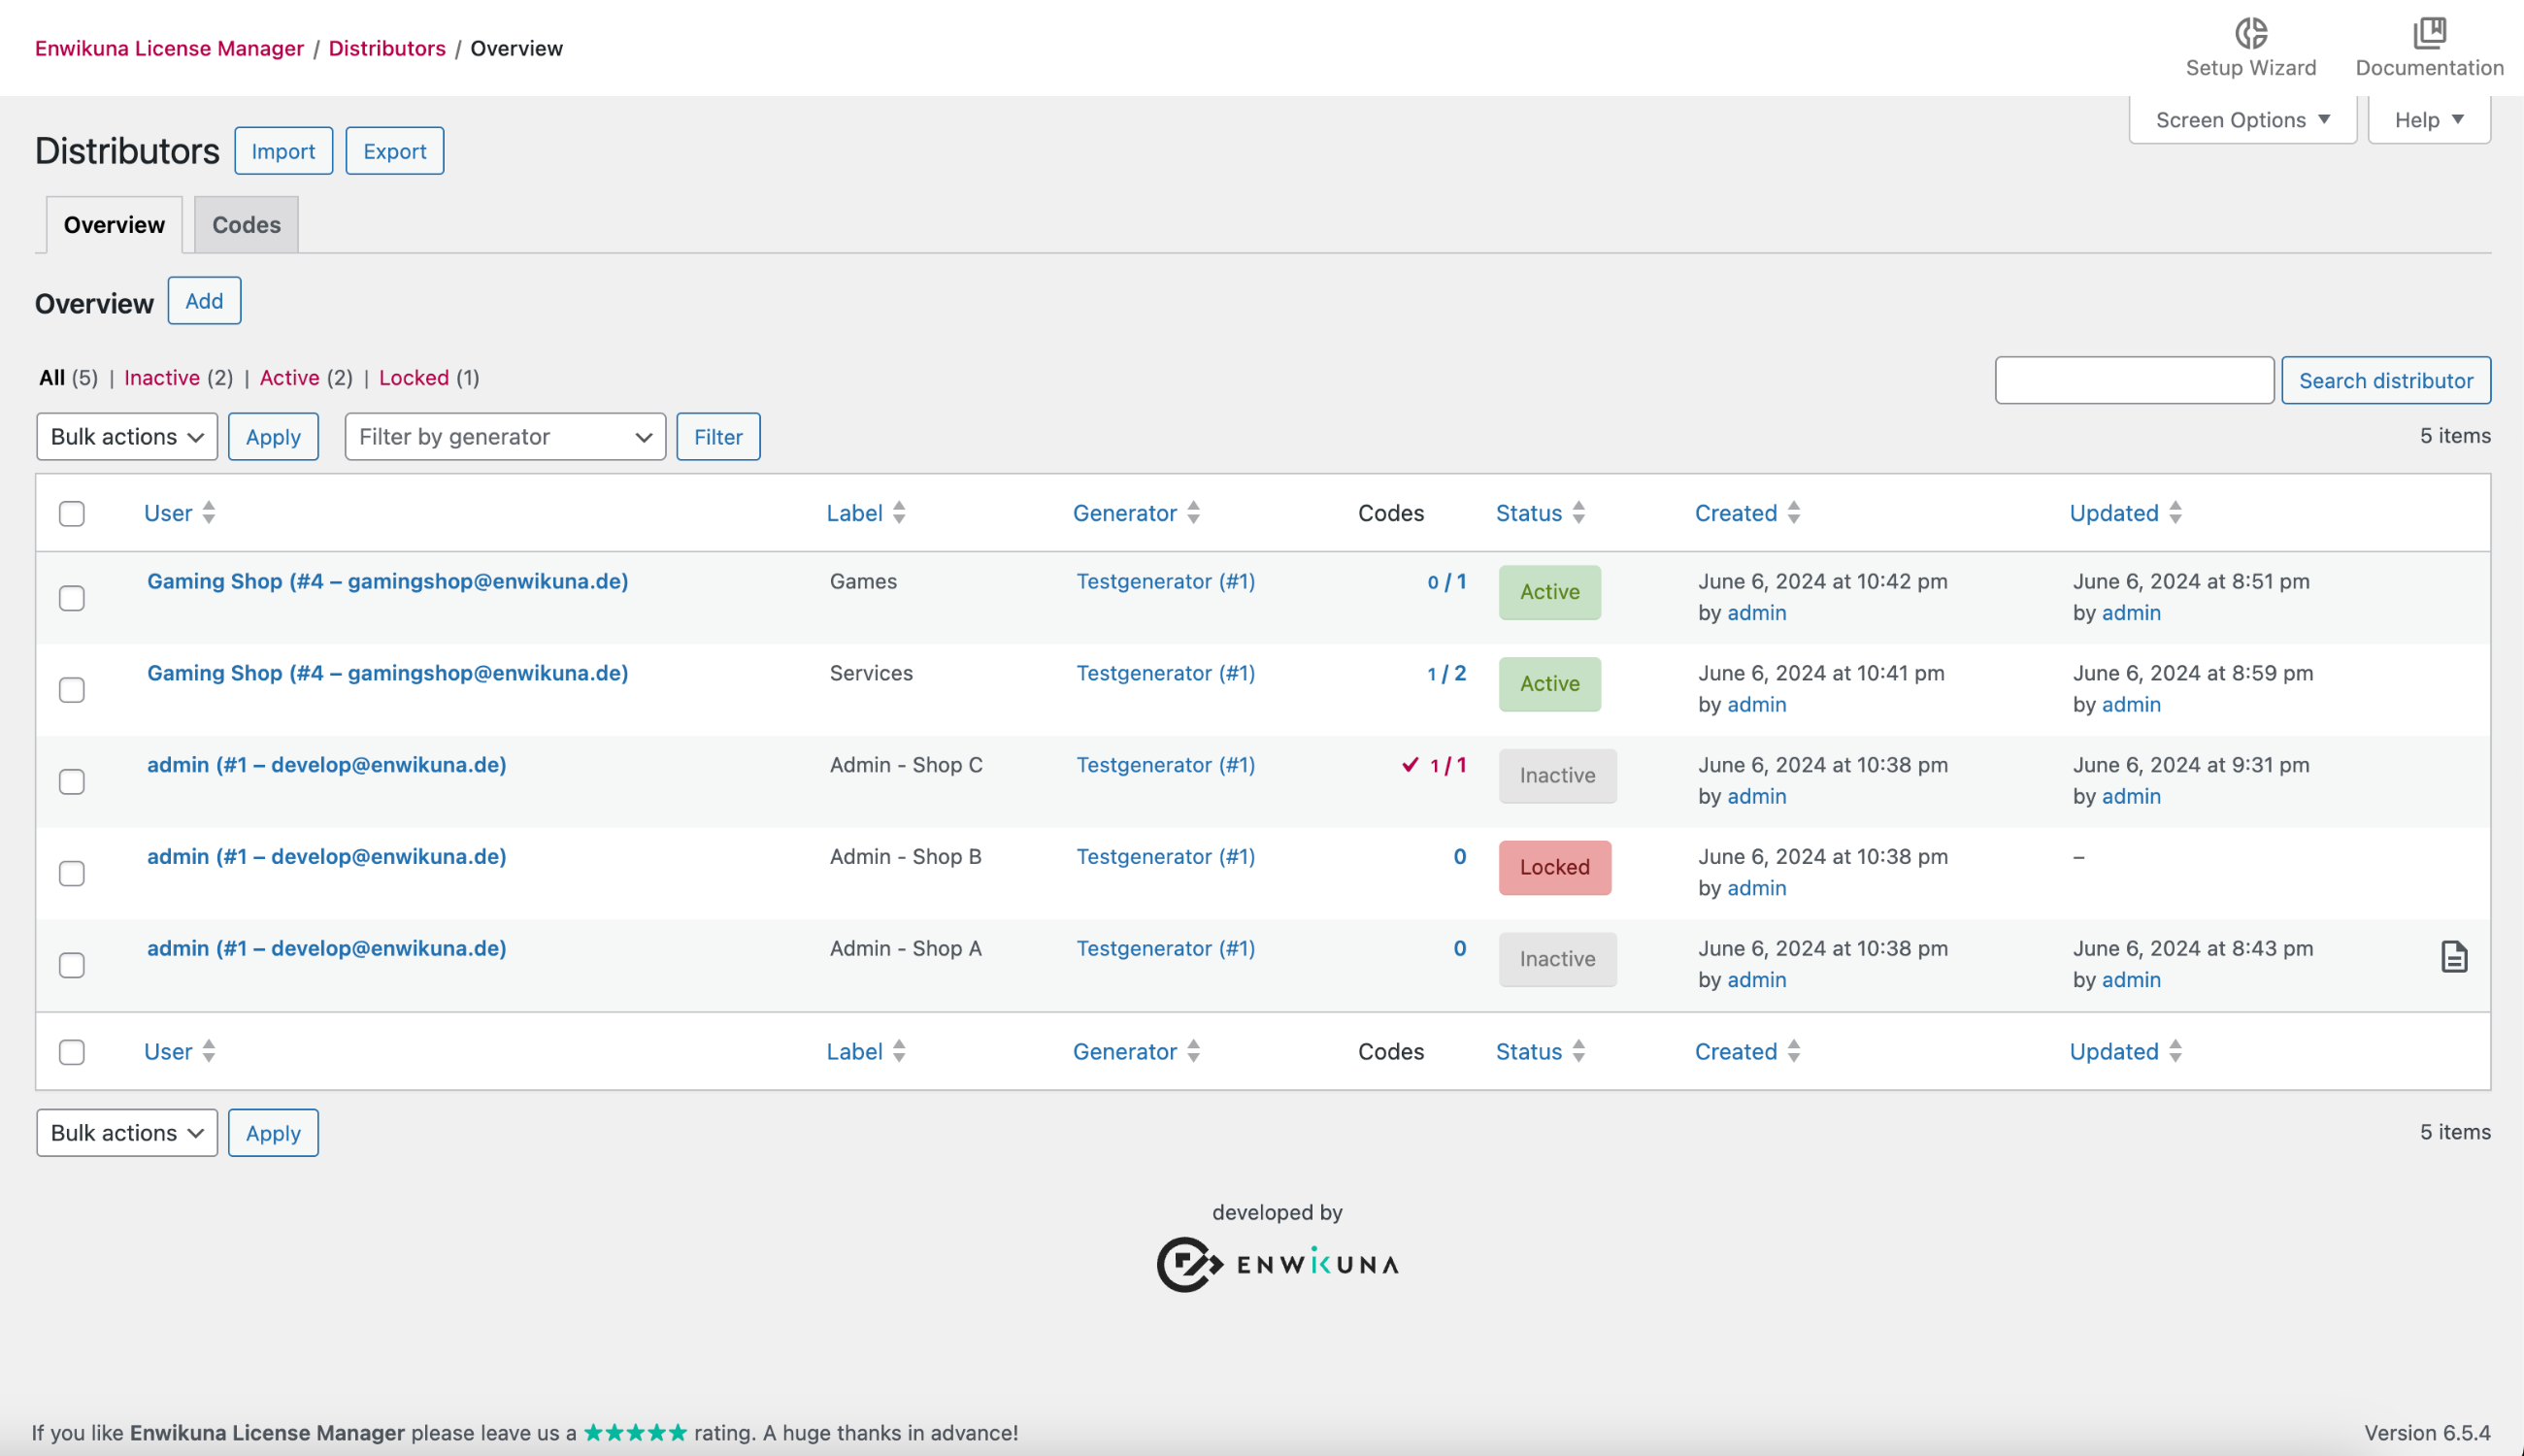Viewport: 2524px width, 1456px height.
Task: Select the Overview tab
Action: click(114, 225)
